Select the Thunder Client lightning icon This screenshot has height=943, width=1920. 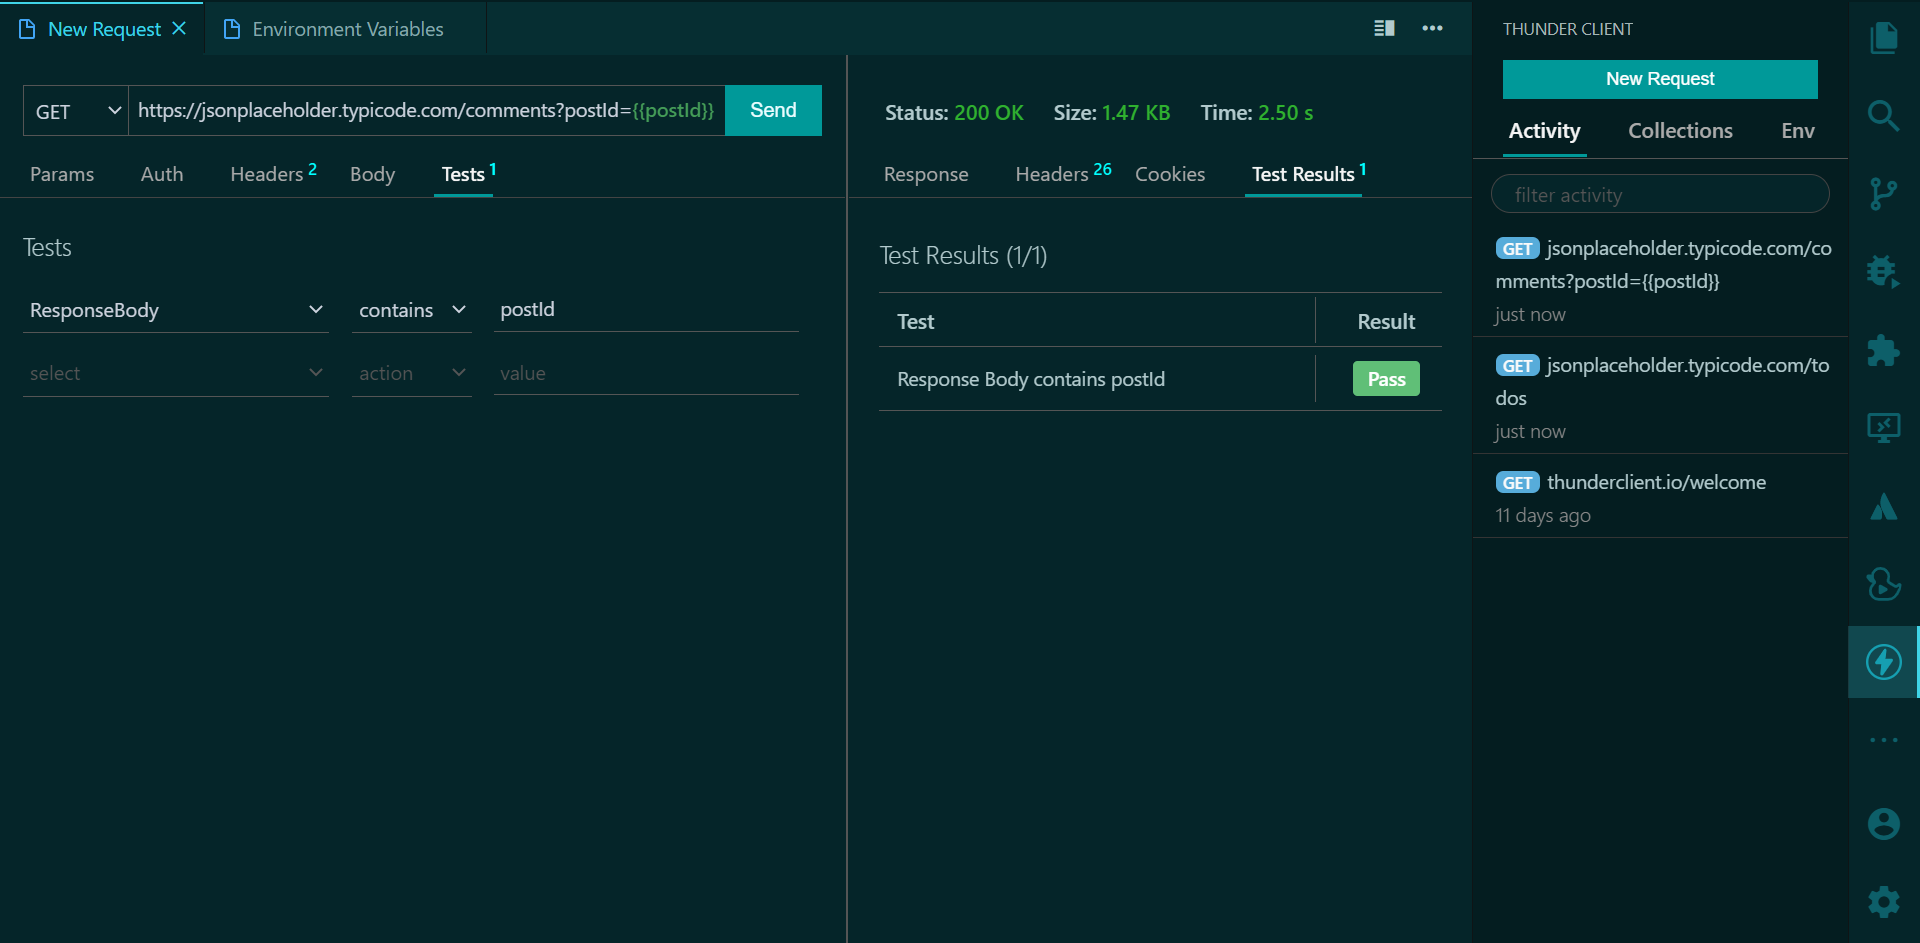[1884, 662]
